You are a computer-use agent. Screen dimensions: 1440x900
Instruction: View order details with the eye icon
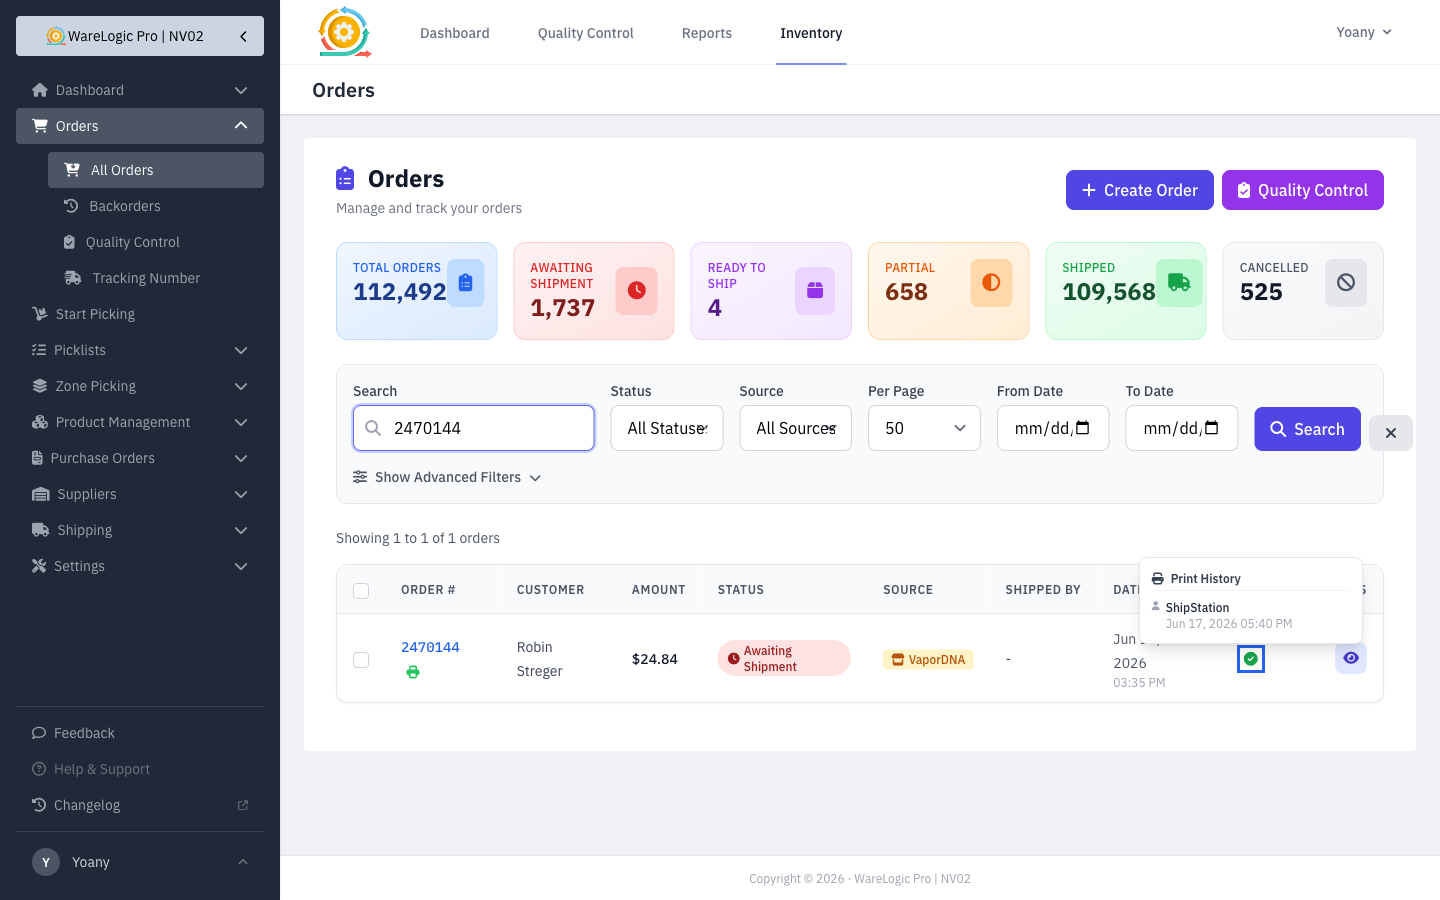click(x=1351, y=658)
